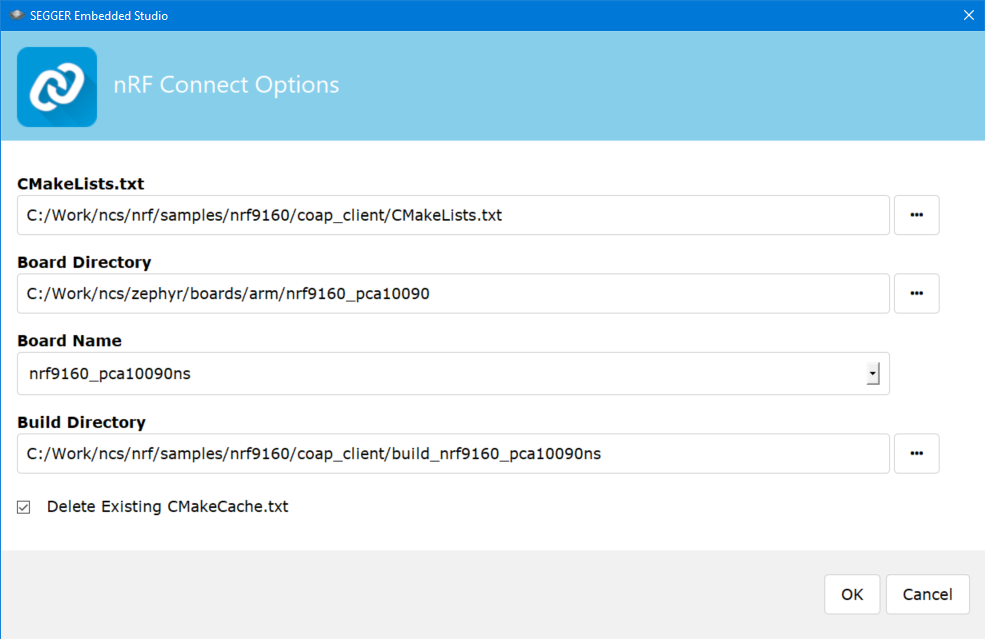This screenshot has width=985, height=639.
Task: Click the Board Directory field label
Action: (84, 262)
